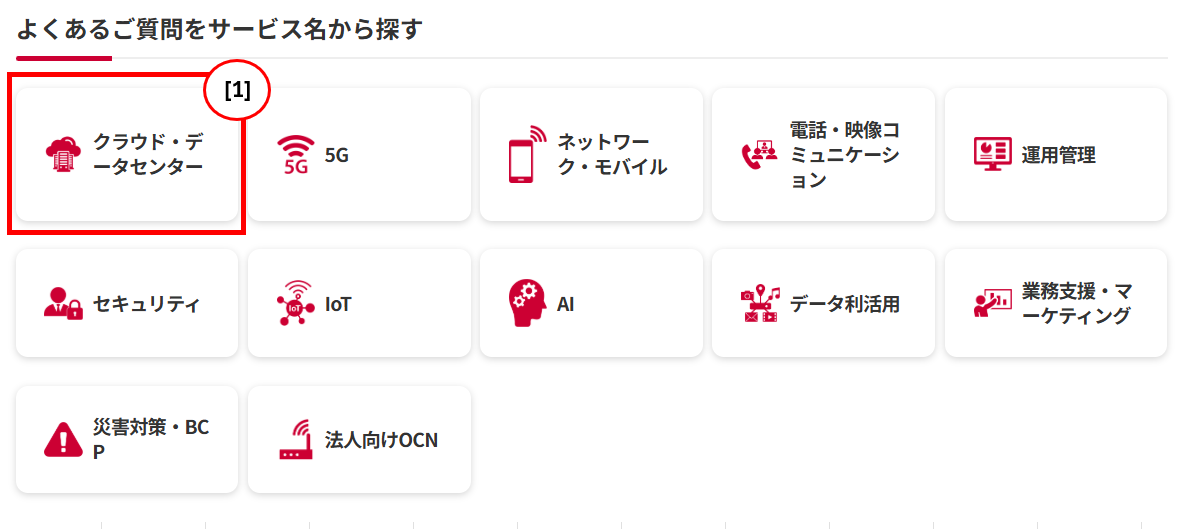
Task: Click the IoT connected nodes icon
Action: click(x=296, y=304)
